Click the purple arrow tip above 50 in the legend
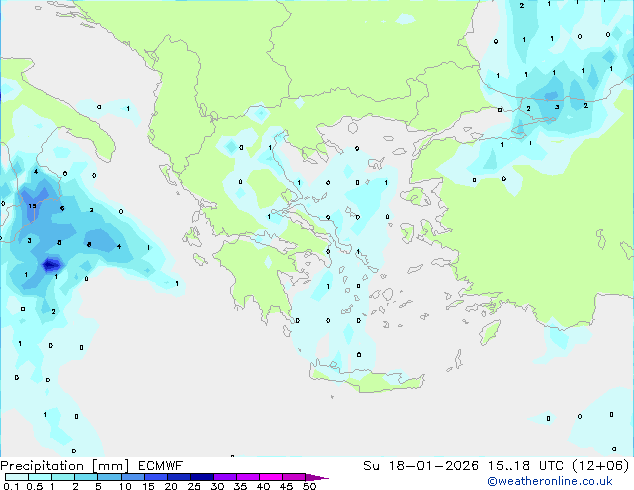 click(317, 478)
